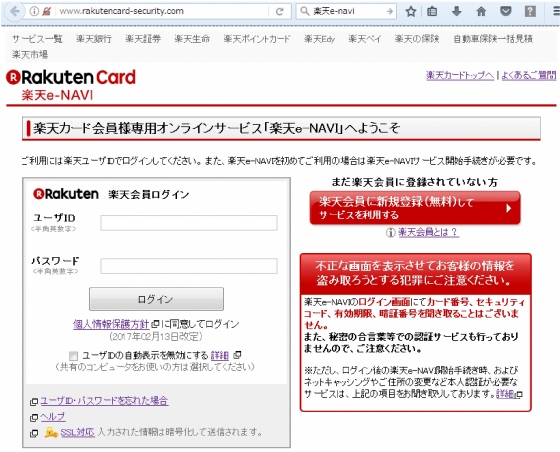Open the 個人情報保護方針 link
Screen dimensions: 560x452
tap(111, 324)
